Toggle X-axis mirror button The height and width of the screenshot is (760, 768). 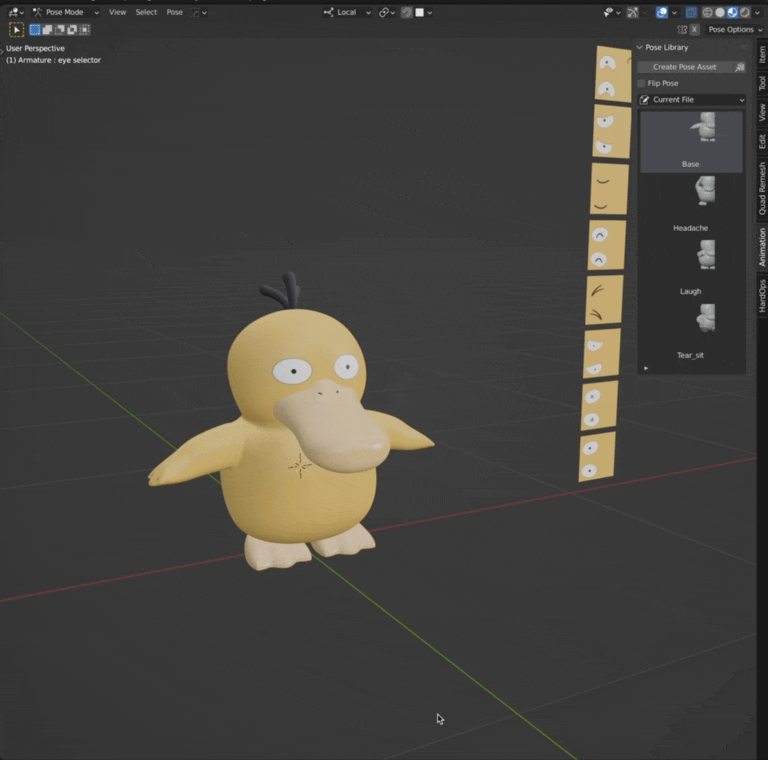click(695, 30)
